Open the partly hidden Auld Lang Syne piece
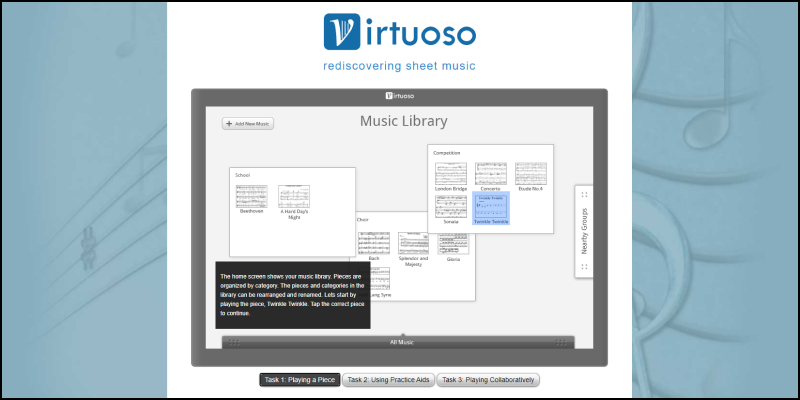800x400 pixels. coord(380,279)
